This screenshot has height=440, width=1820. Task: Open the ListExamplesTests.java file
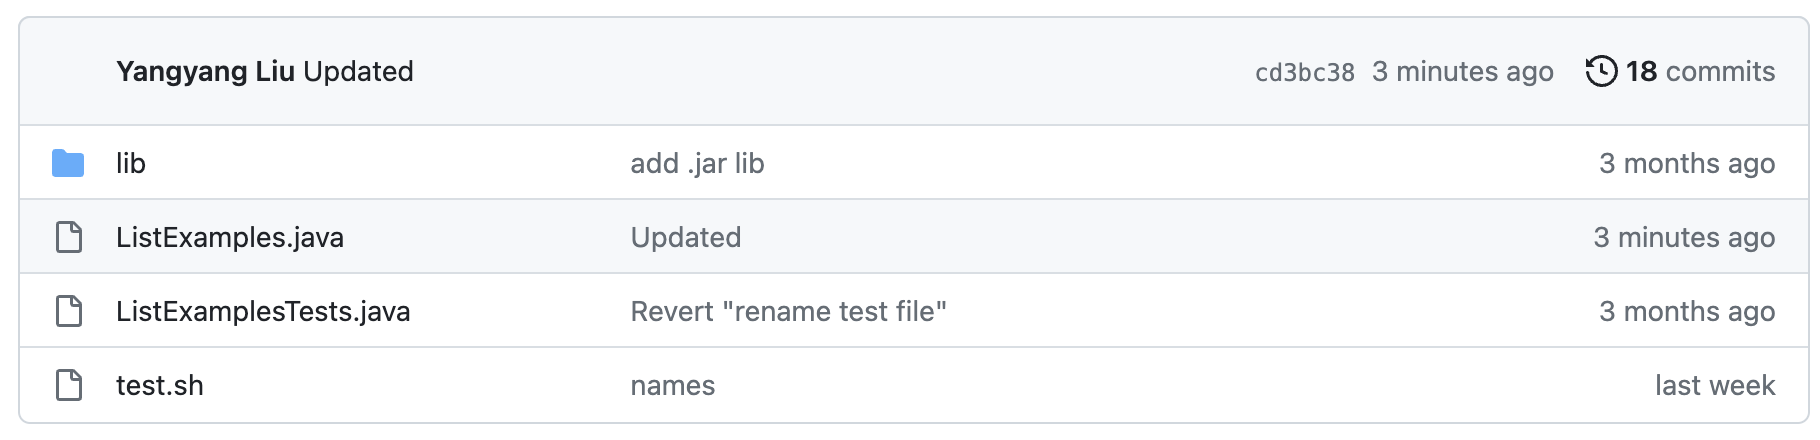point(263,311)
